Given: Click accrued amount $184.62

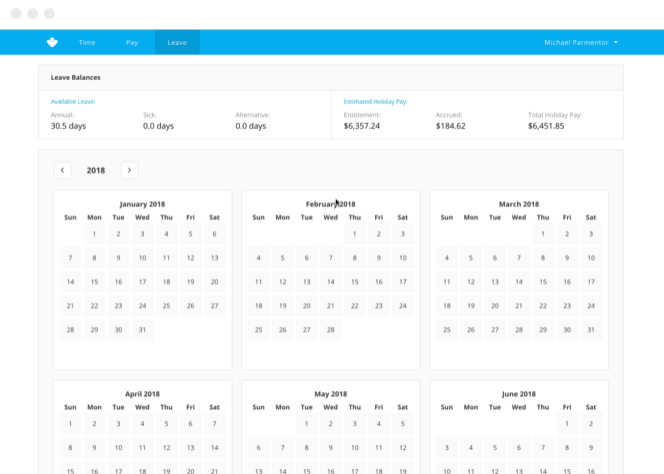Looking at the screenshot, I should [451, 126].
